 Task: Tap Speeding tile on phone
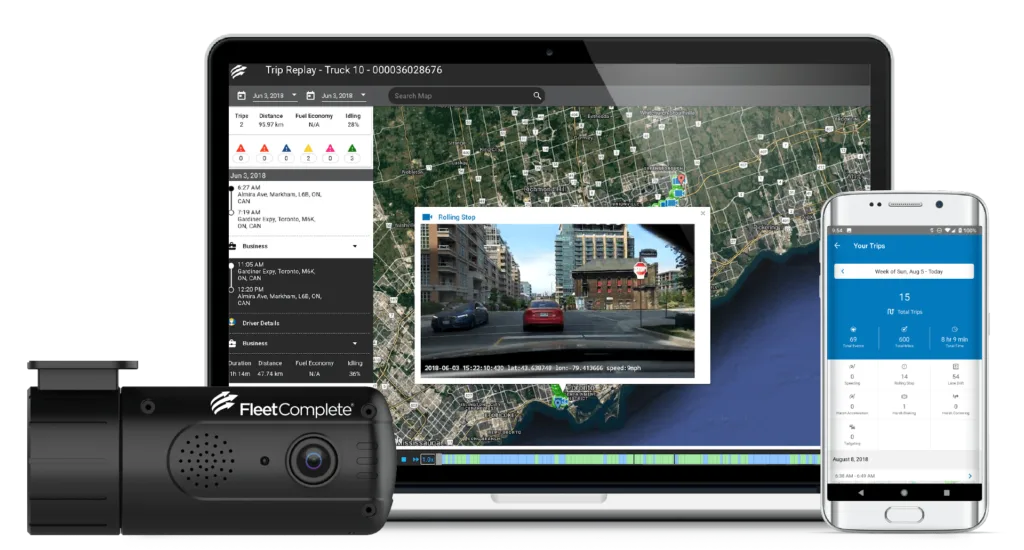pos(852,374)
